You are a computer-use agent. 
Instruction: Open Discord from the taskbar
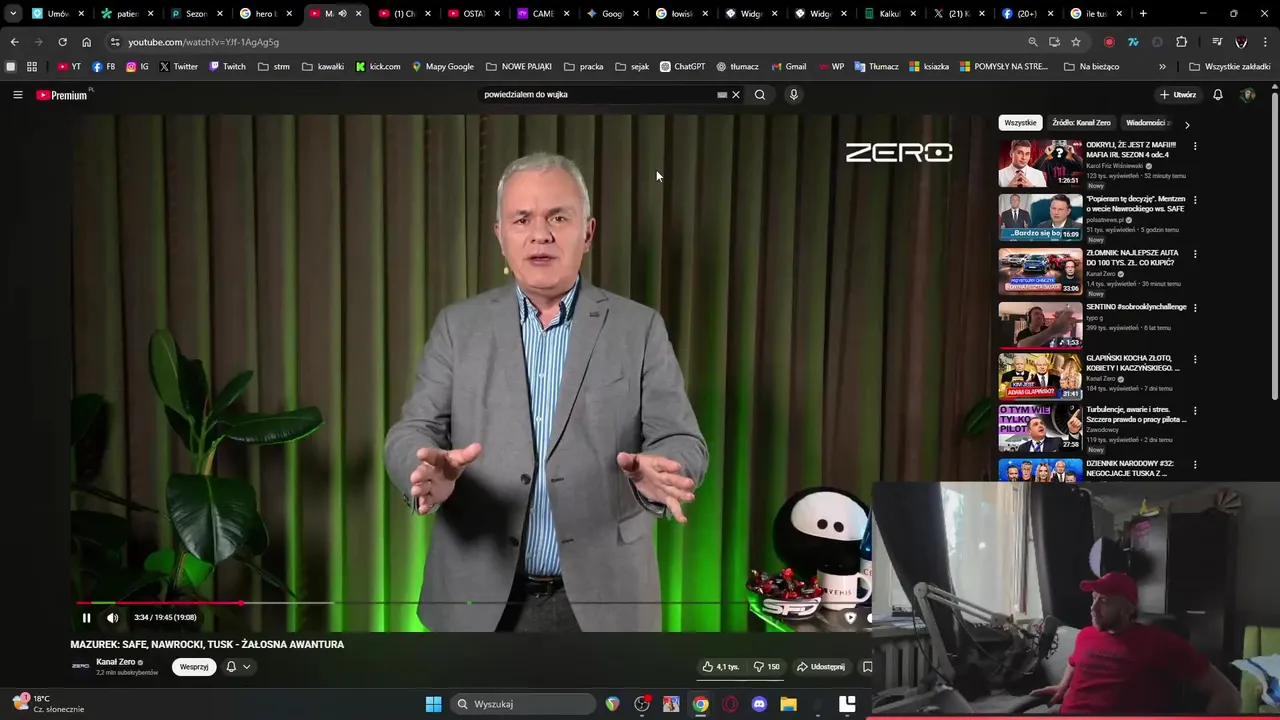pos(759,704)
